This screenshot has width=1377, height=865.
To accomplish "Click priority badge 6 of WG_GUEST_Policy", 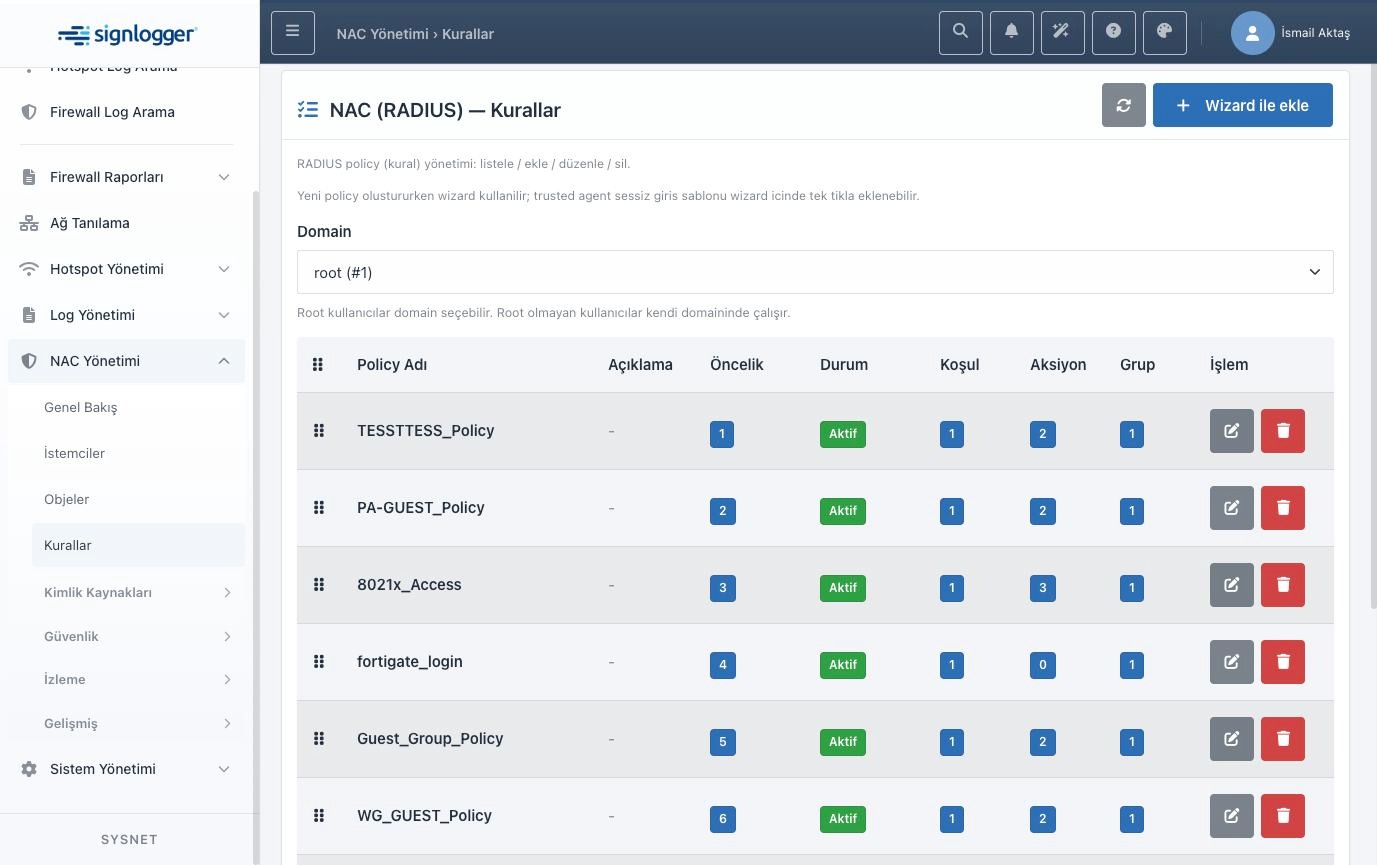I will point(723,819).
